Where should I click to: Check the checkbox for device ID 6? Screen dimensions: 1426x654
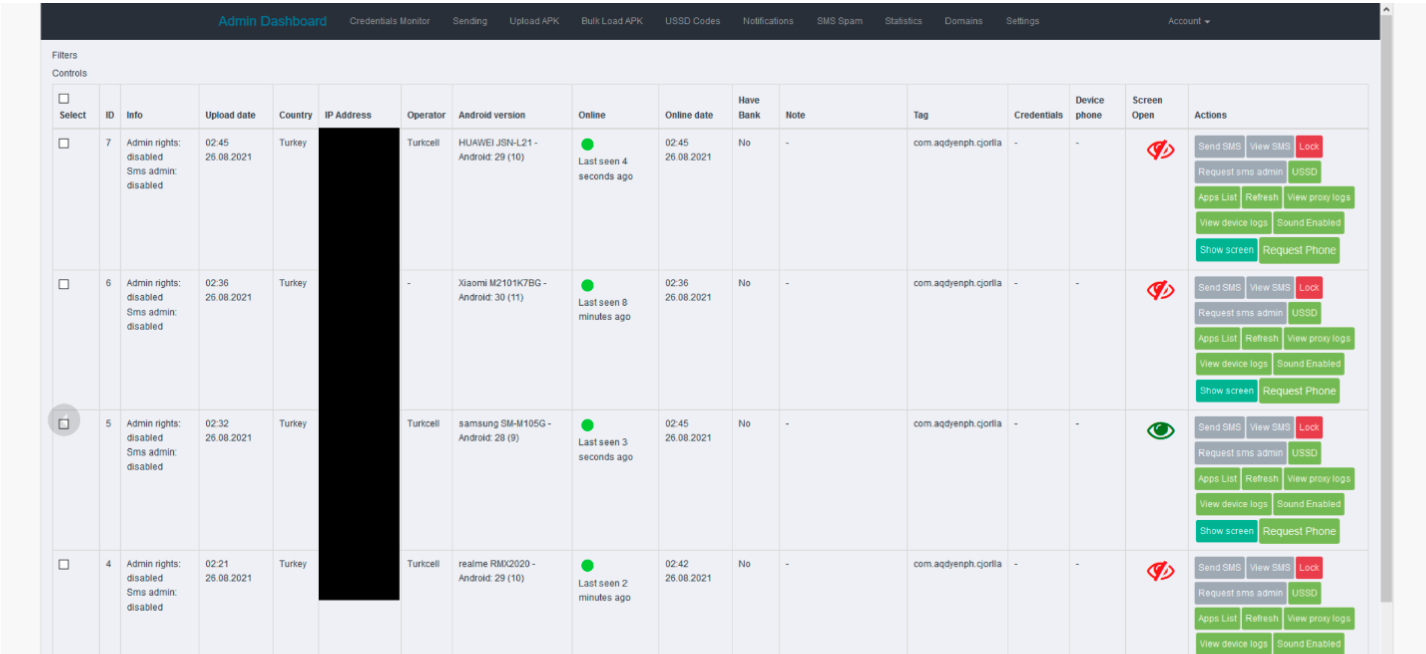(64, 284)
